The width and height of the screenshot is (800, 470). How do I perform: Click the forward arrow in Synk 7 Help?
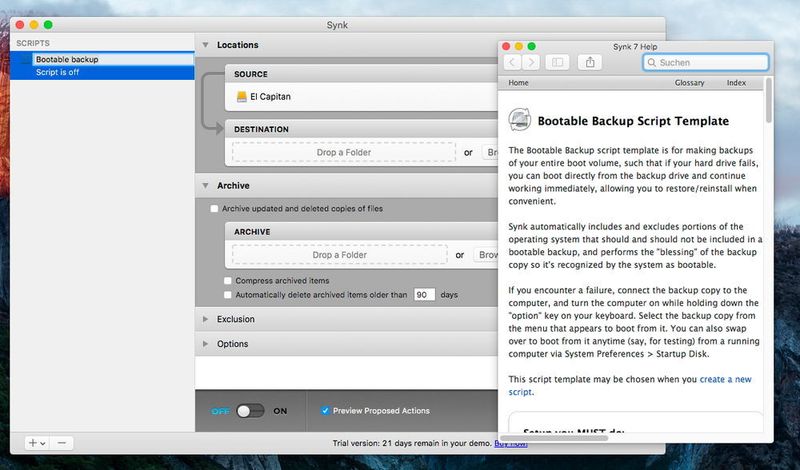tap(531, 62)
